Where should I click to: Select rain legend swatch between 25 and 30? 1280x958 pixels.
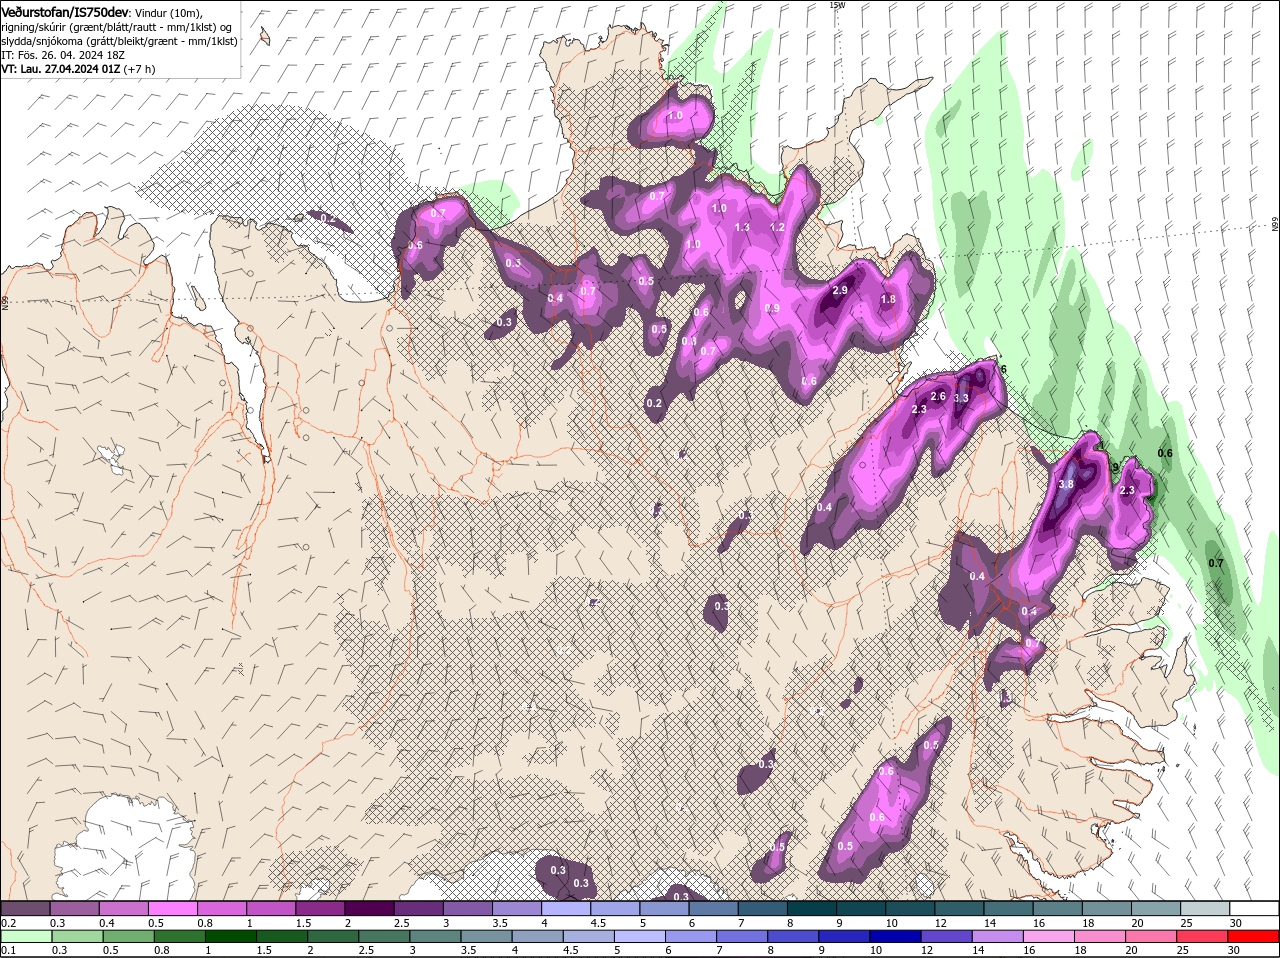pyautogui.click(x=1204, y=936)
